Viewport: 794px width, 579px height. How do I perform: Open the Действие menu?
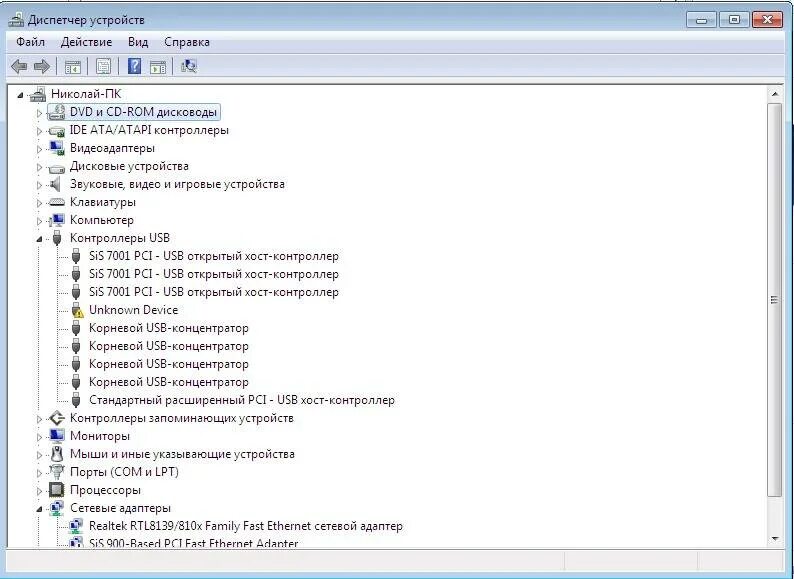pos(86,42)
